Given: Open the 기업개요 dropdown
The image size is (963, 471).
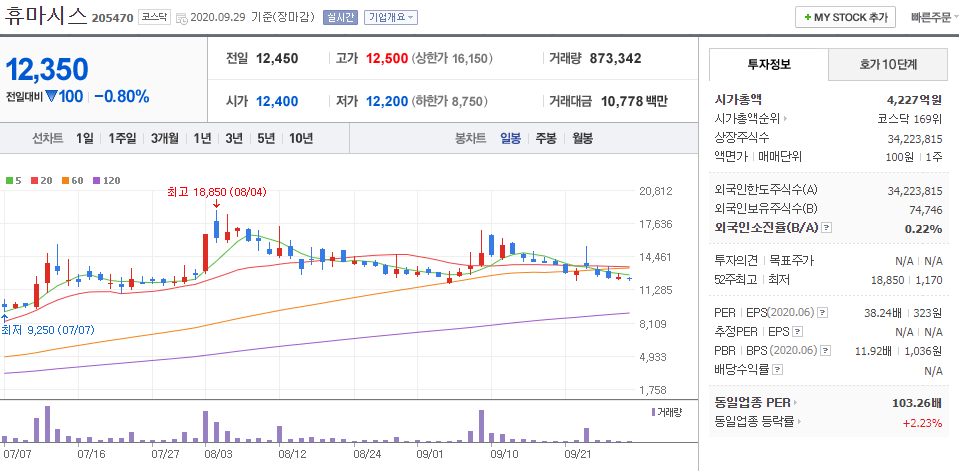Looking at the screenshot, I should (x=391, y=17).
